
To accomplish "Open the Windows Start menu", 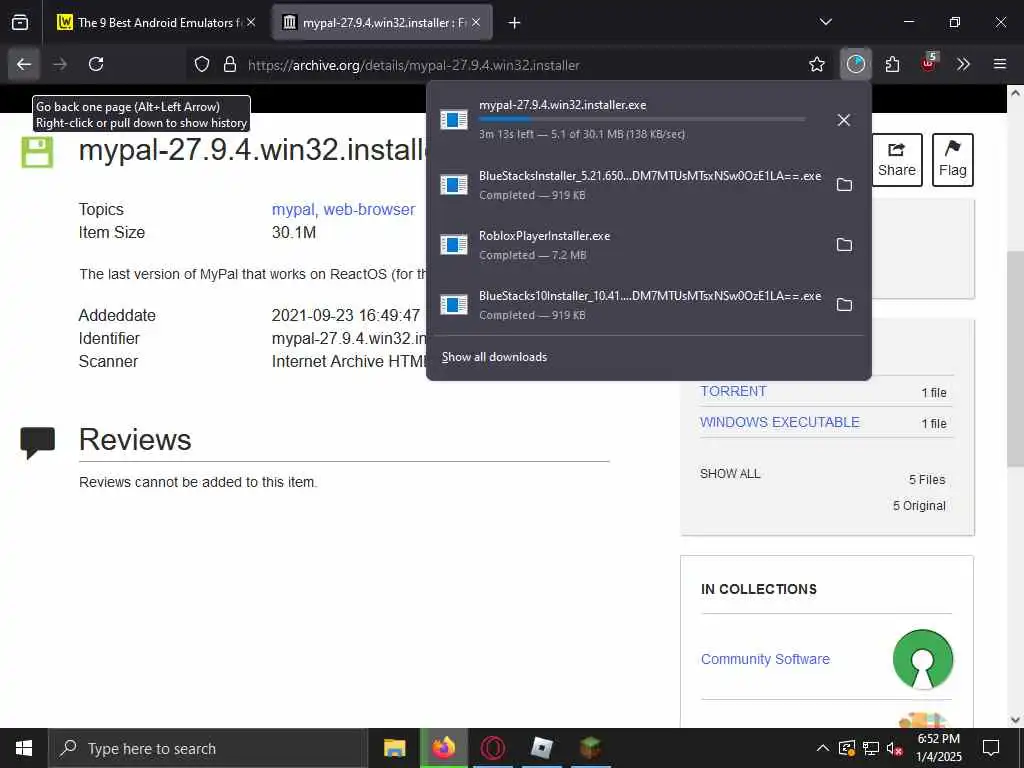I will pyautogui.click(x=24, y=748).
